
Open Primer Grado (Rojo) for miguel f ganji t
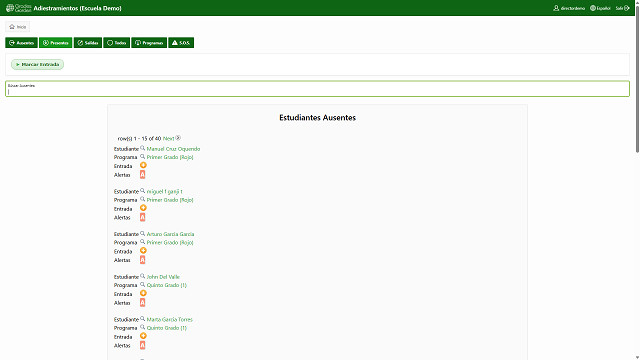point(170,200)
